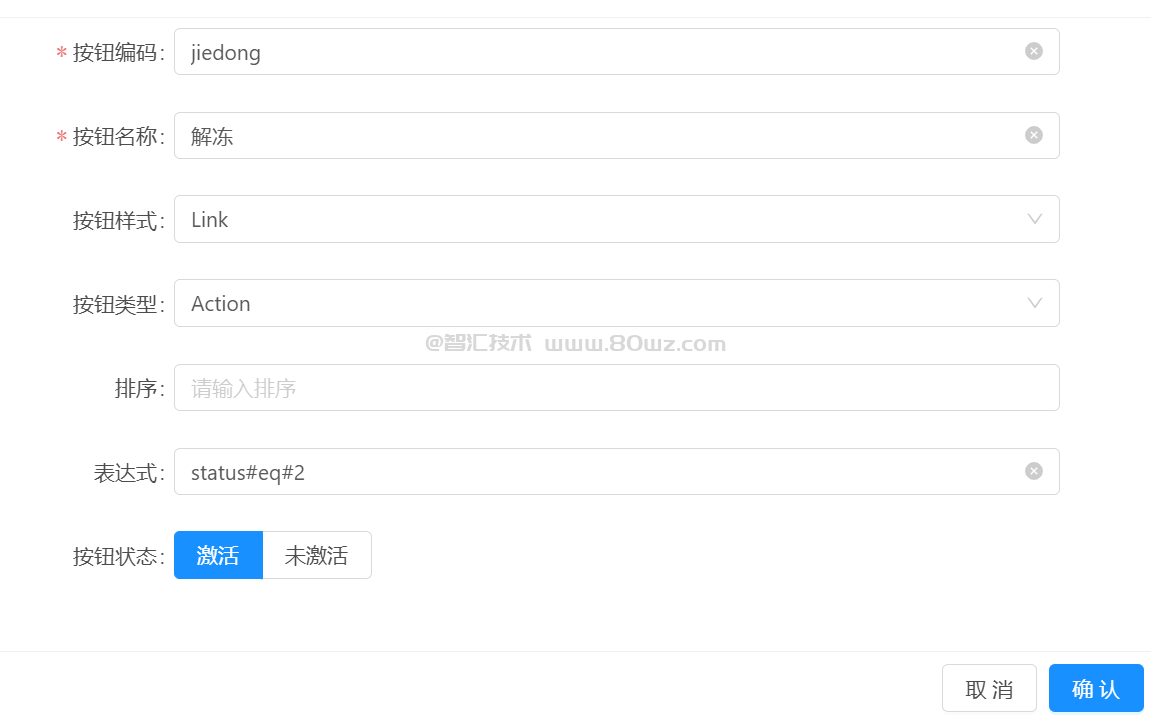Clear the 按钮编码 field with its x icon
Viewport: 1151px width, 720px height.
[x=1034, y=51]
